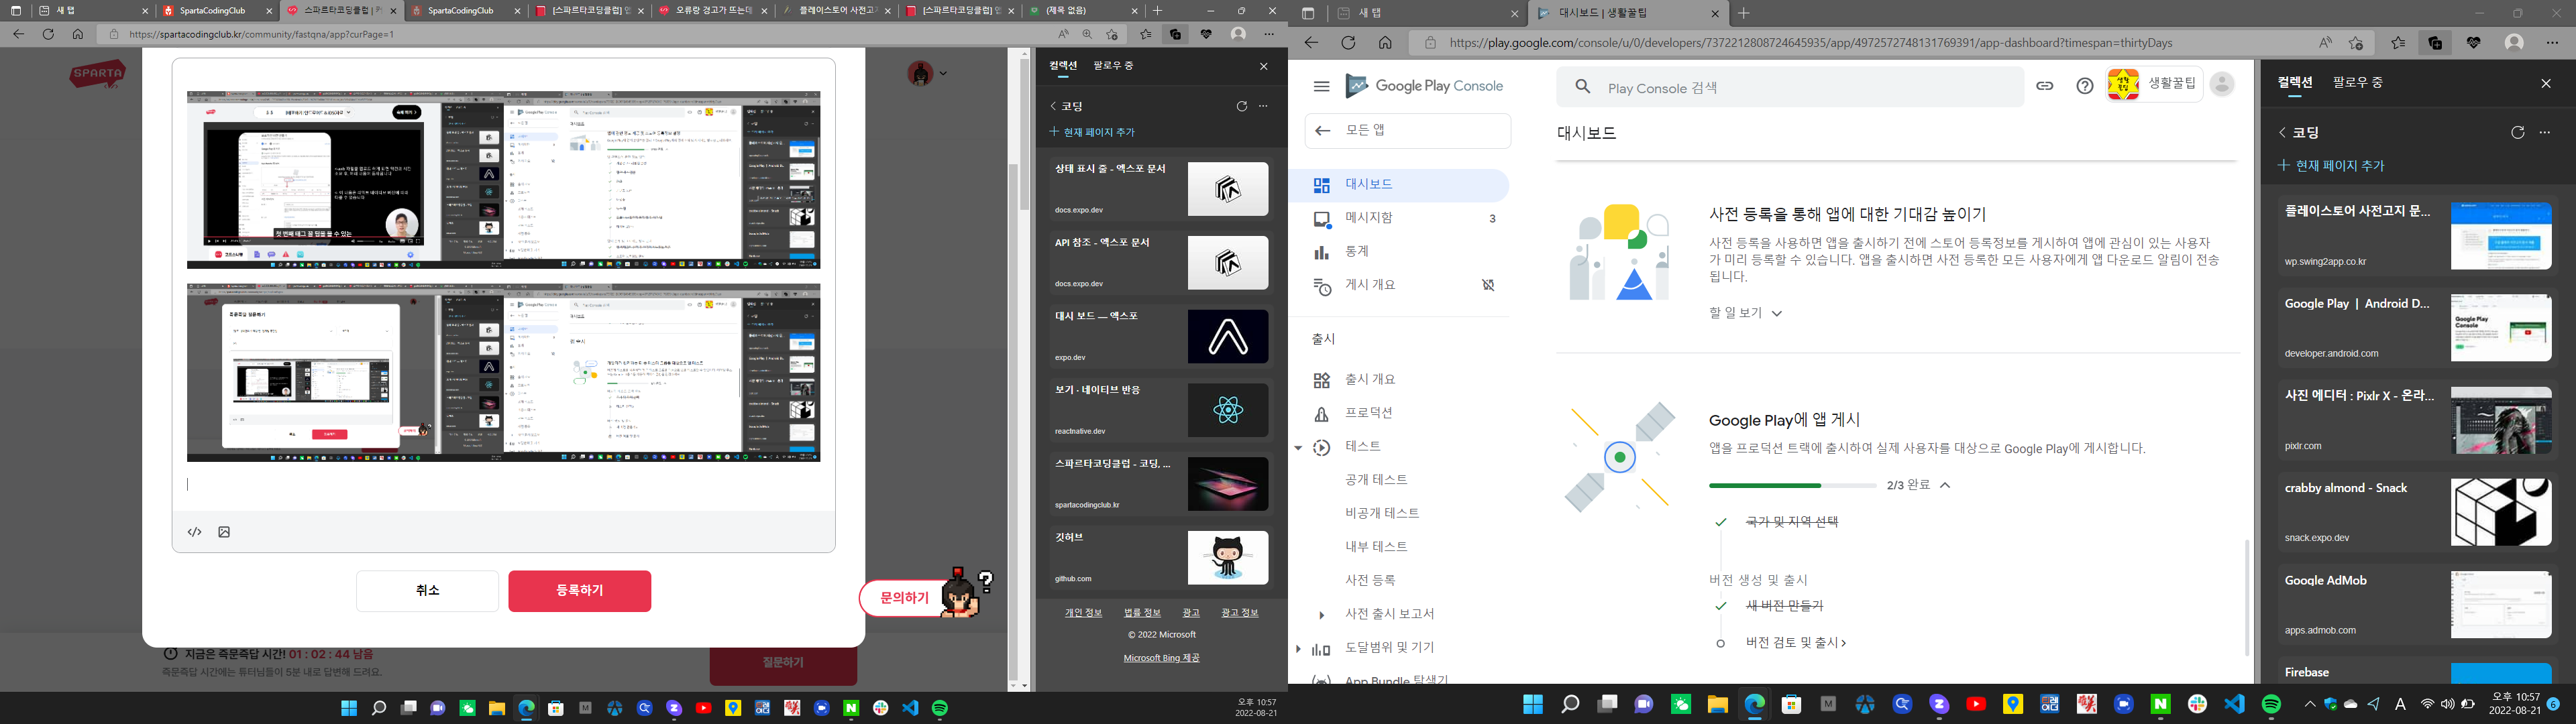Screen dimensions: 2576x724
Task: Switch to 팔로우 중 tab in left window
Action: [x=1113, y=66]
